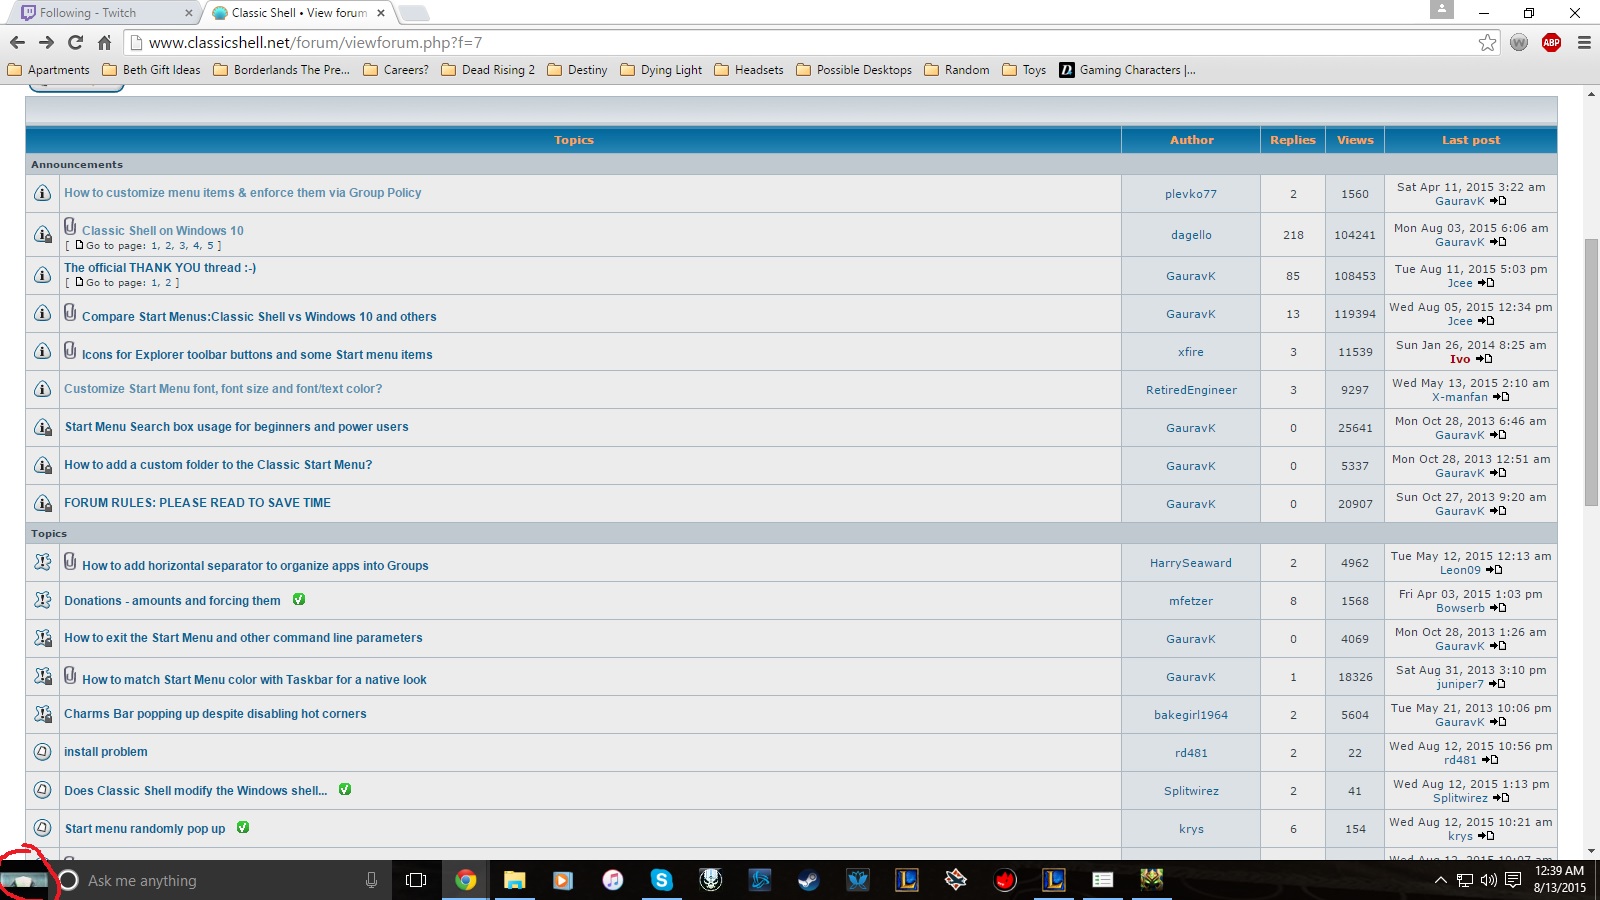Viewport: 1600px width, 900px height.
Task: Reload the page with the refresh button
Action: [75, 42]
